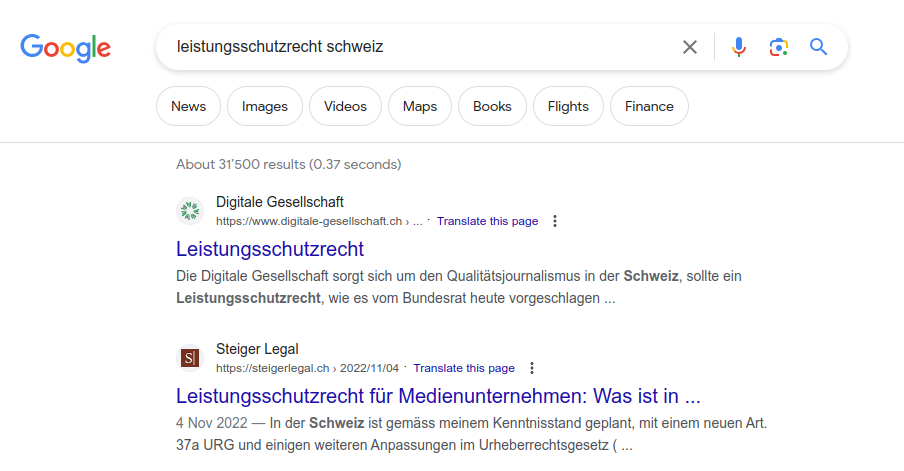Screen dimensions: 904x471
Task: Clear the search query with the X icon
Action: pyautogui.click(x=690, y=47)
